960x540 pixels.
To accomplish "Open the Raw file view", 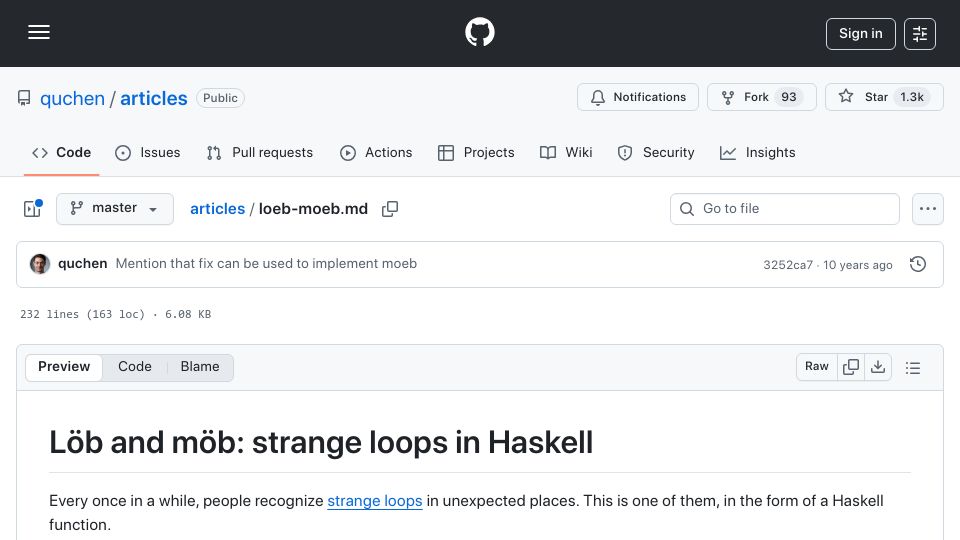I will [817, 366].
